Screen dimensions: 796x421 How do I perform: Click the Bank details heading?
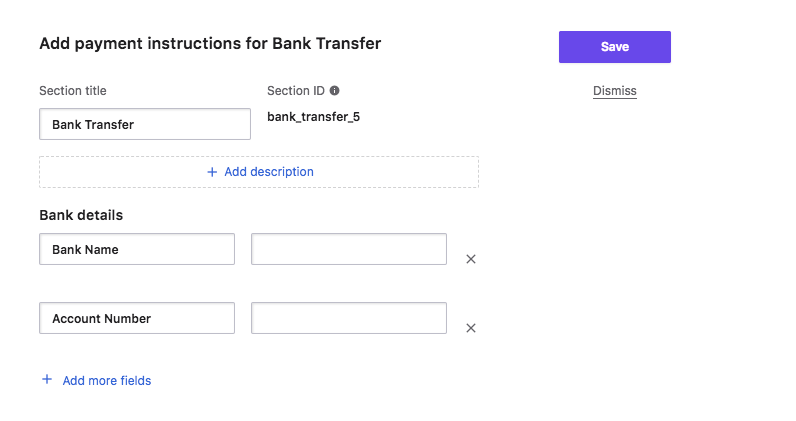point(81,215)
